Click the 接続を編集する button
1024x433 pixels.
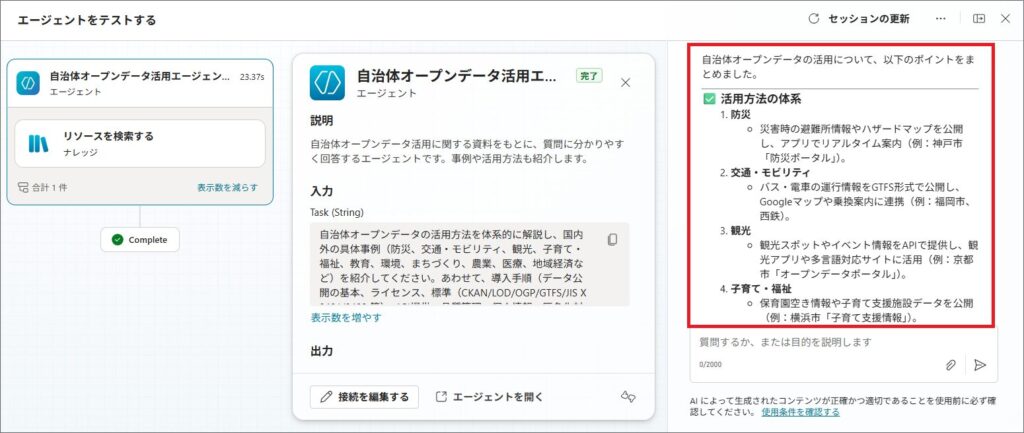click(x=364, y=397)
